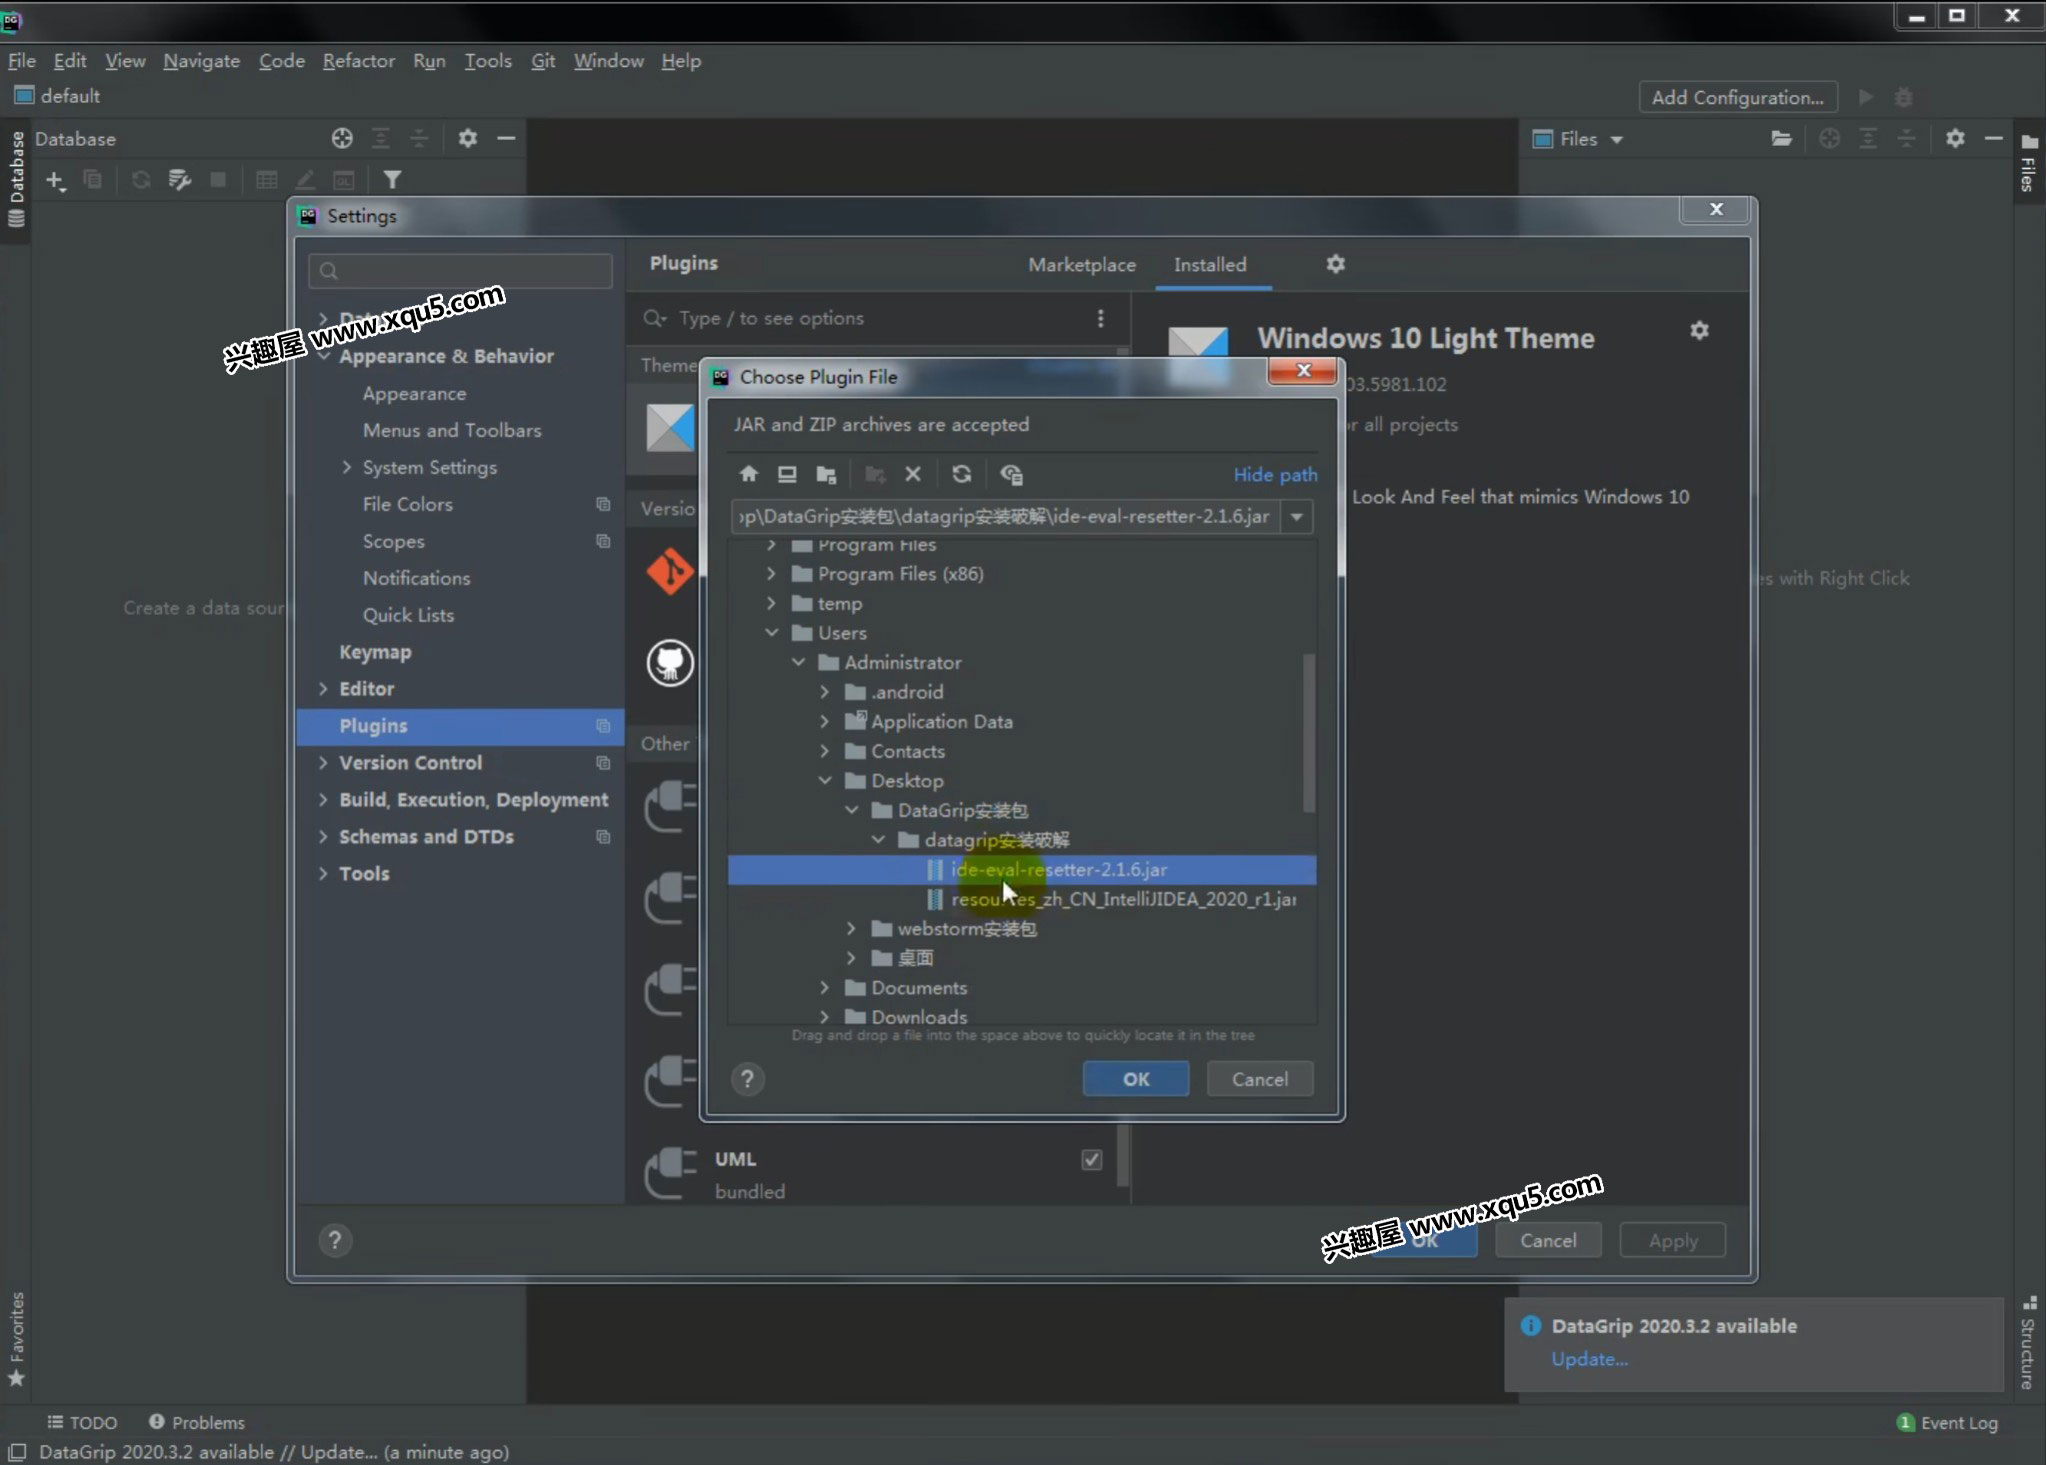This screenshot has width=2046, height=1465.
Task: Expand the temp folder node
Action: [x=771, y=603]
